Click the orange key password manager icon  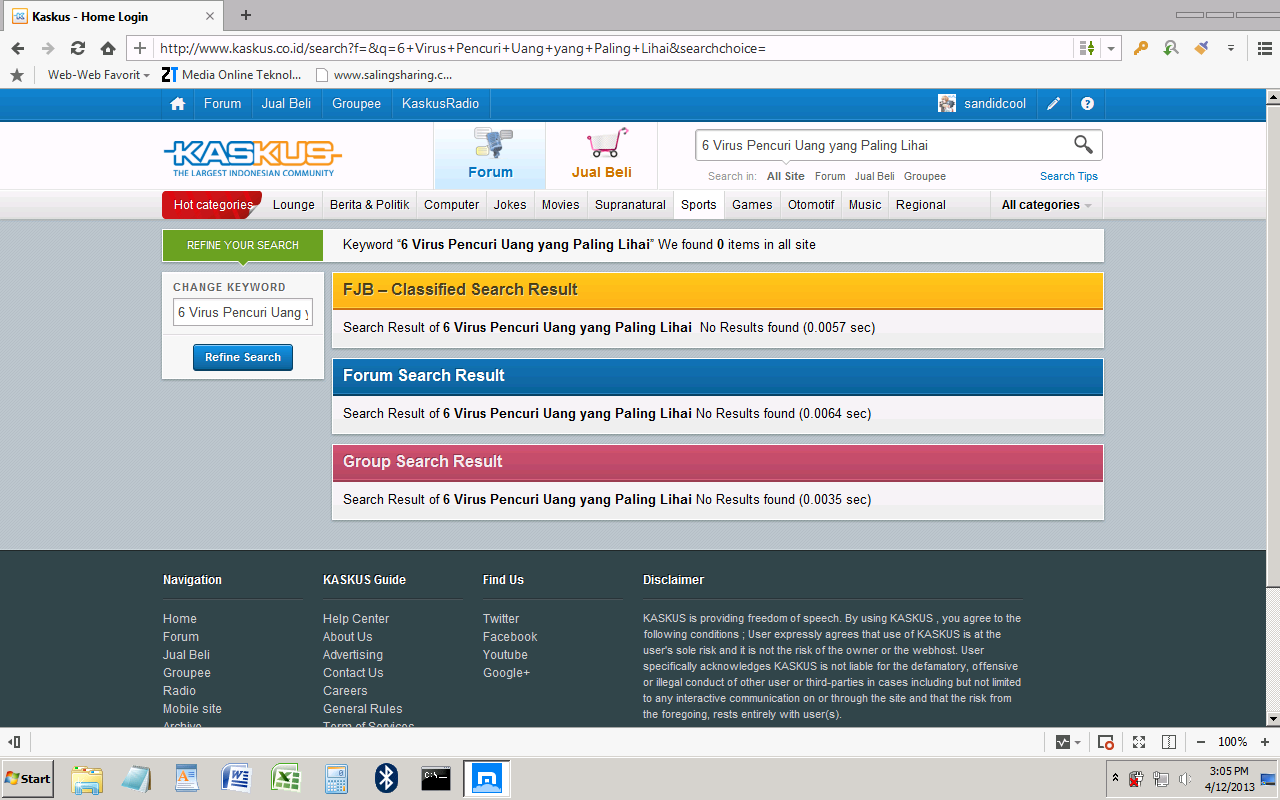[x=1141, y=48]
